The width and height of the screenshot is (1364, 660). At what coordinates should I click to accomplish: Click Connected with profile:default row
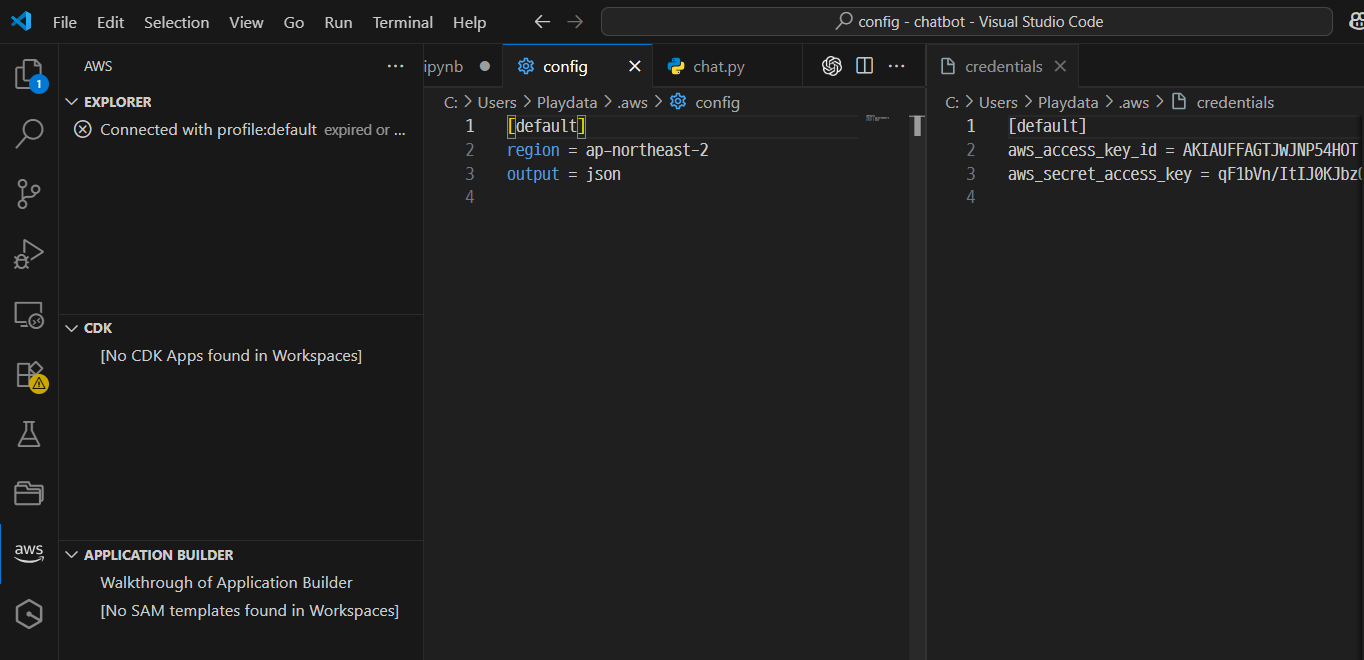click(241, 129)
